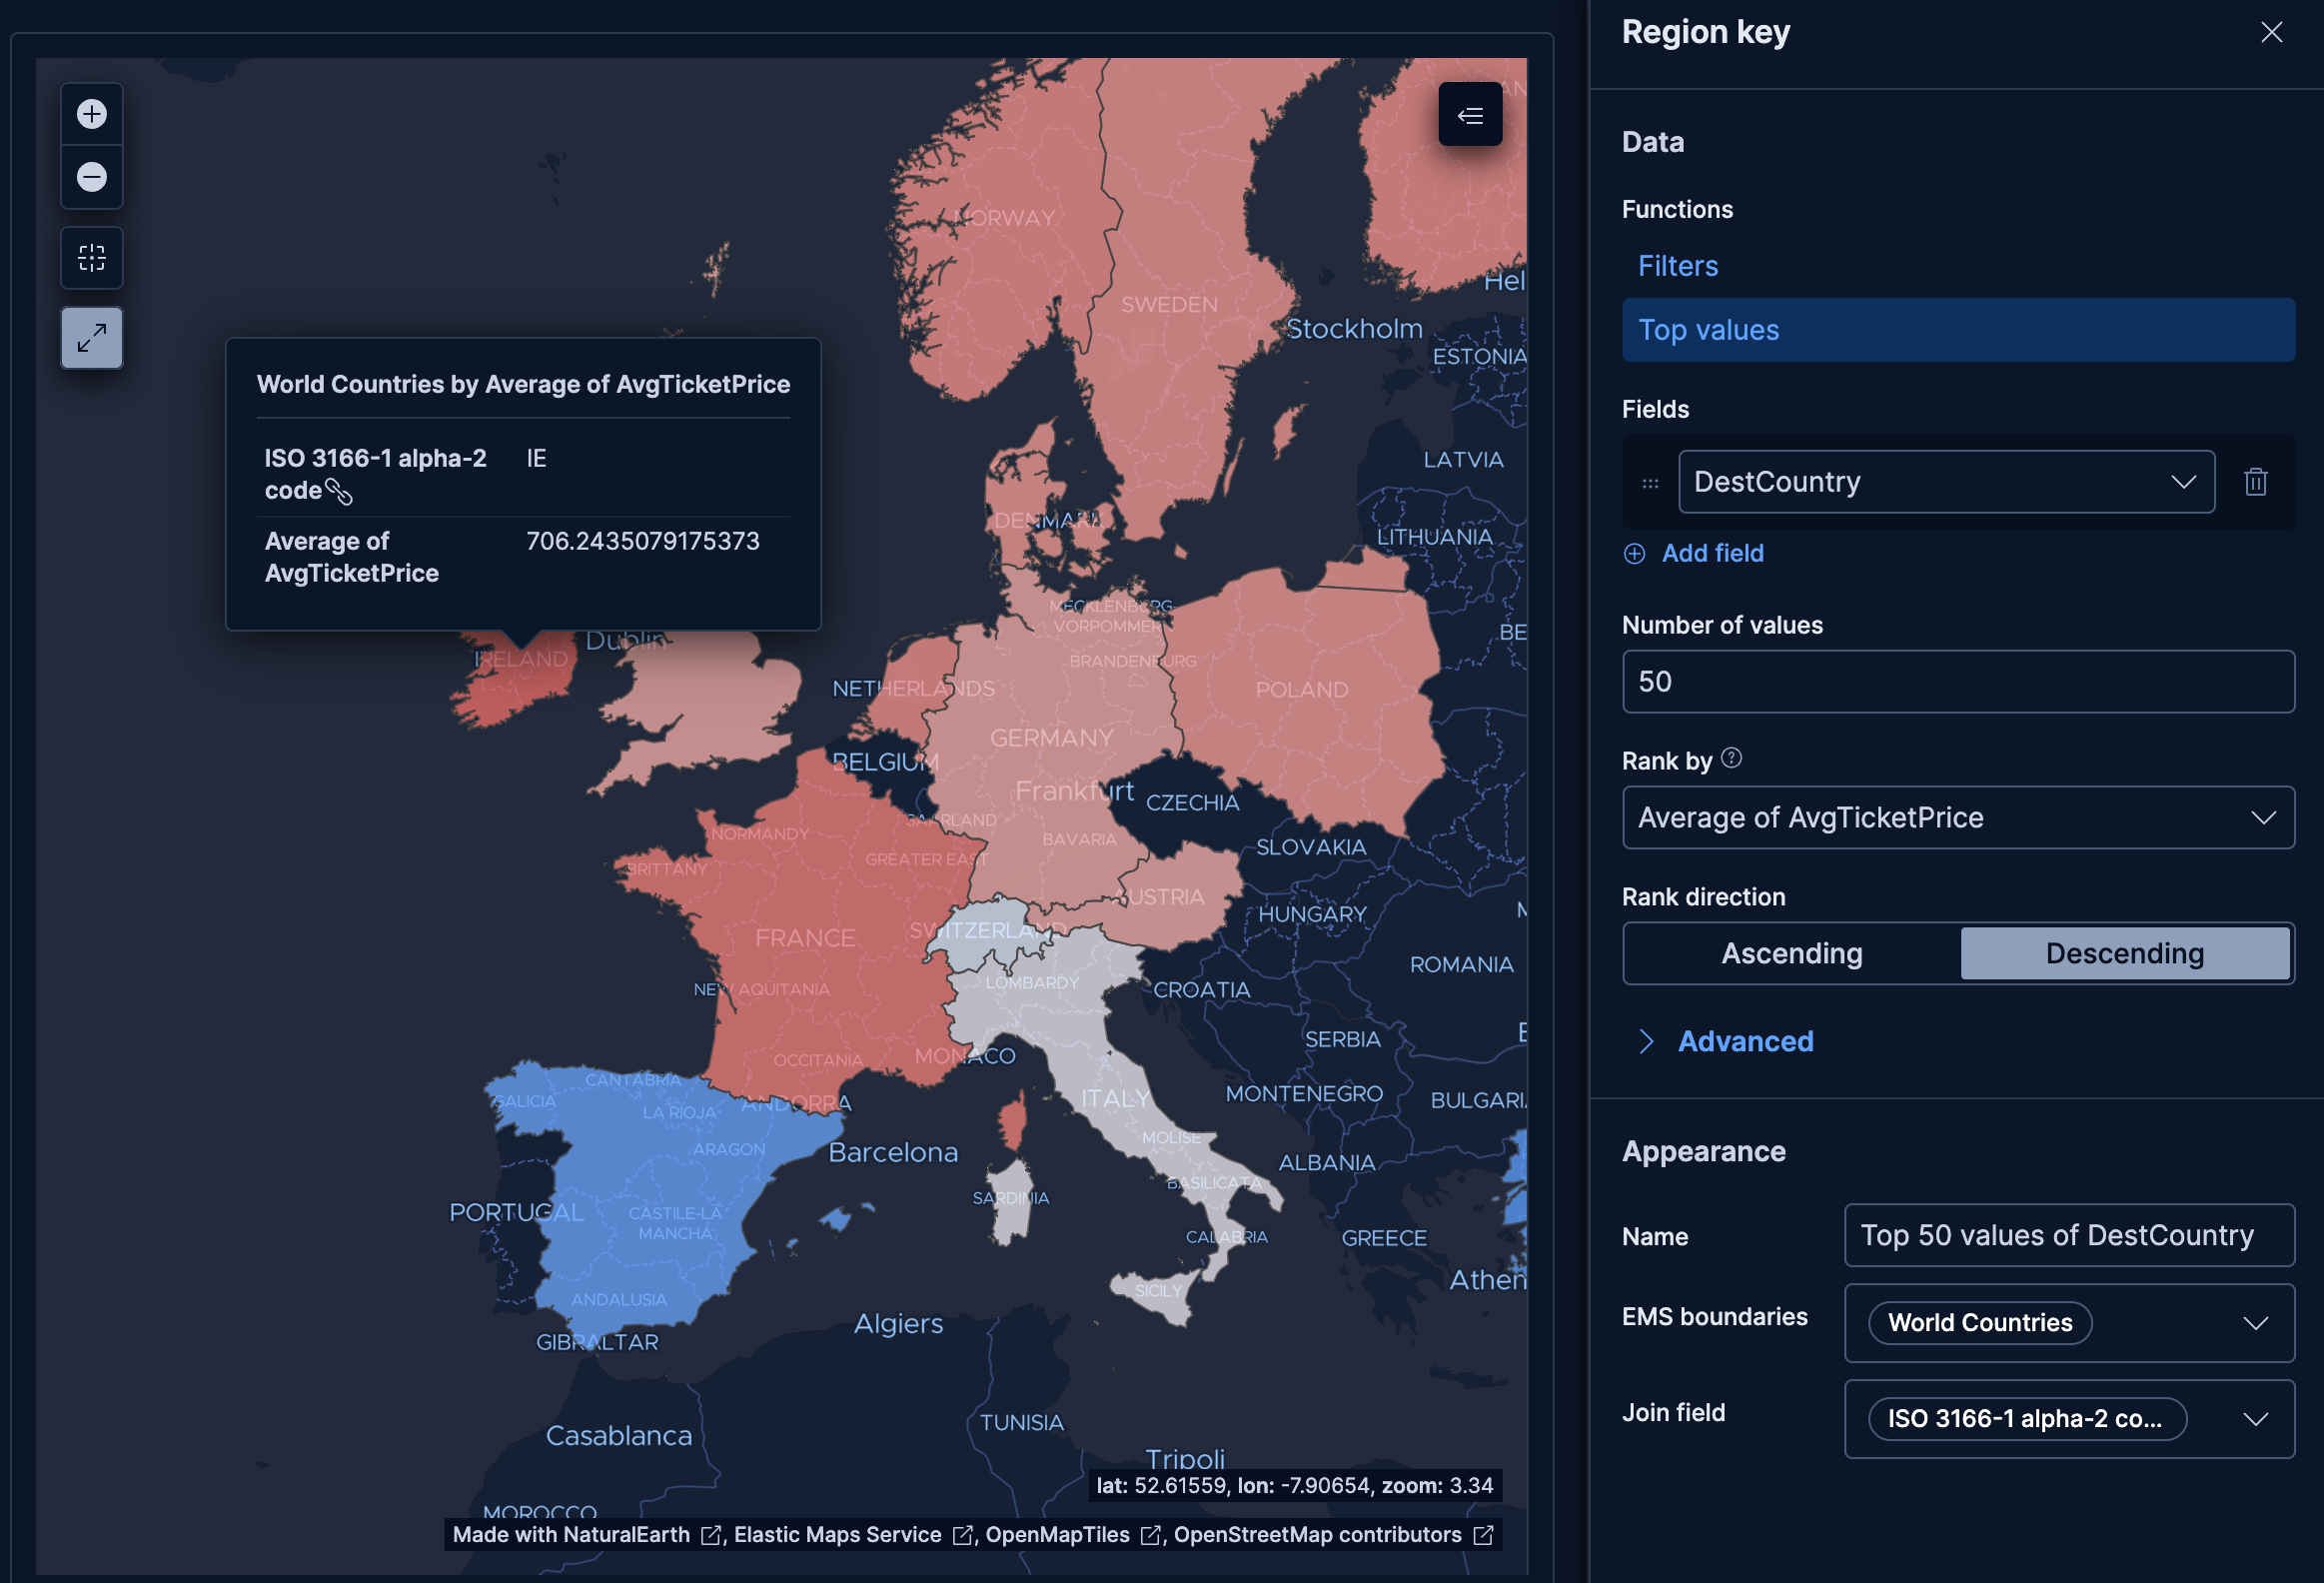Select Descending rank direction
The image size is (2324, 1583).
2125,953
